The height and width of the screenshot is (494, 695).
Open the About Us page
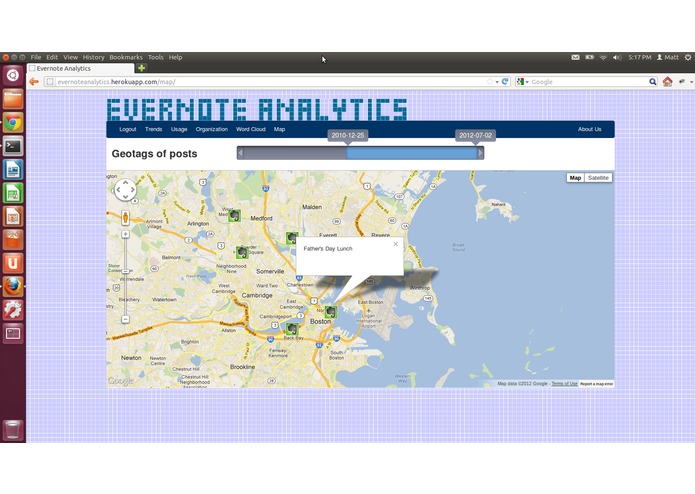(x=590, y=129)
